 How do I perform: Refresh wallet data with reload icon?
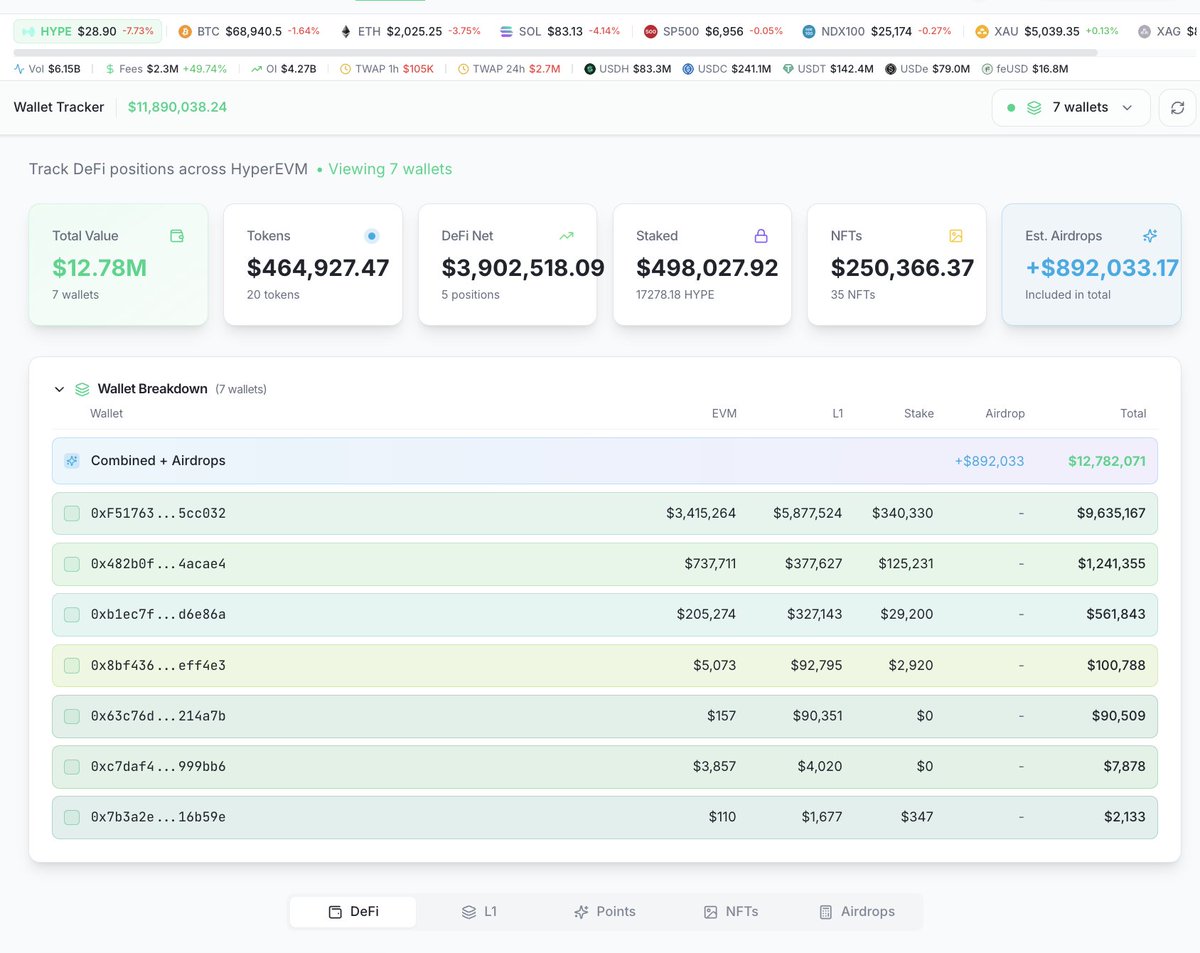(x=1177, y=108)
